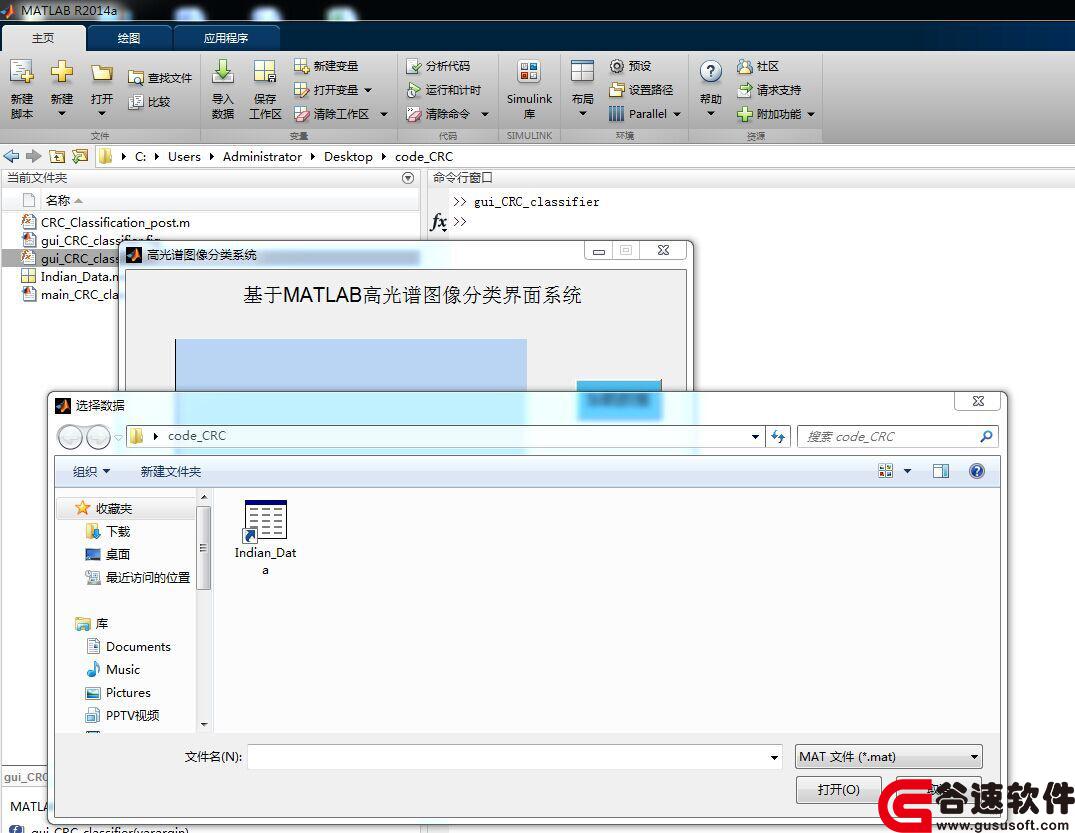Click the Desktop path segment
This screenshot has width=1075, height=833.
pos(348,156)
